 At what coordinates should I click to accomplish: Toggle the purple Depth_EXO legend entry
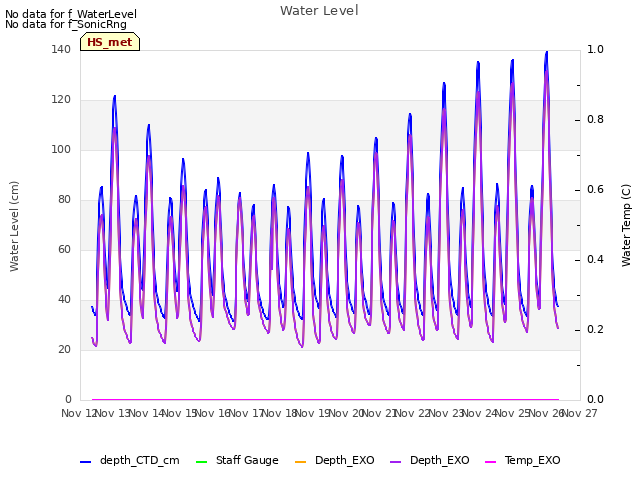(x=429, y=460)
